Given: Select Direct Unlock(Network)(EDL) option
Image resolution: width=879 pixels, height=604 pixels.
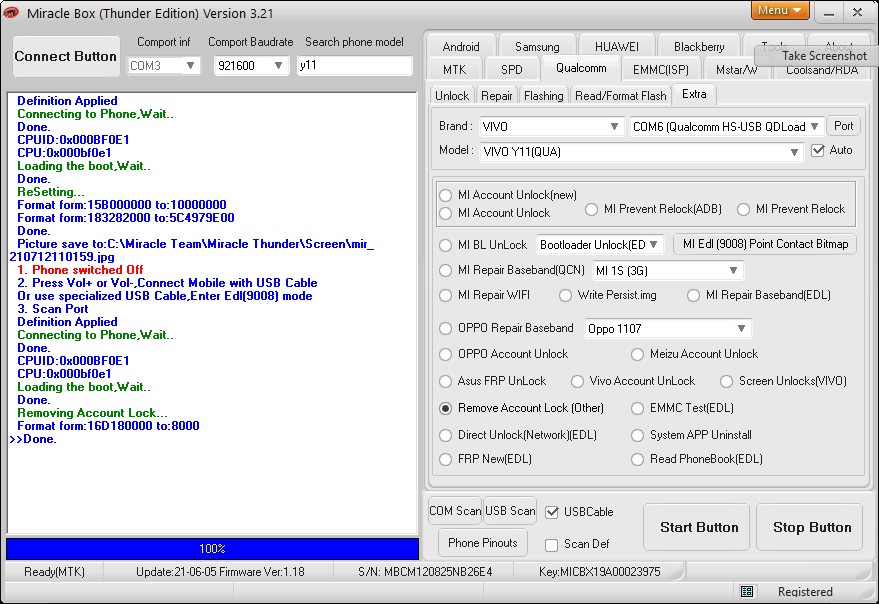Looking at the screenshot, I should [446, 435].
